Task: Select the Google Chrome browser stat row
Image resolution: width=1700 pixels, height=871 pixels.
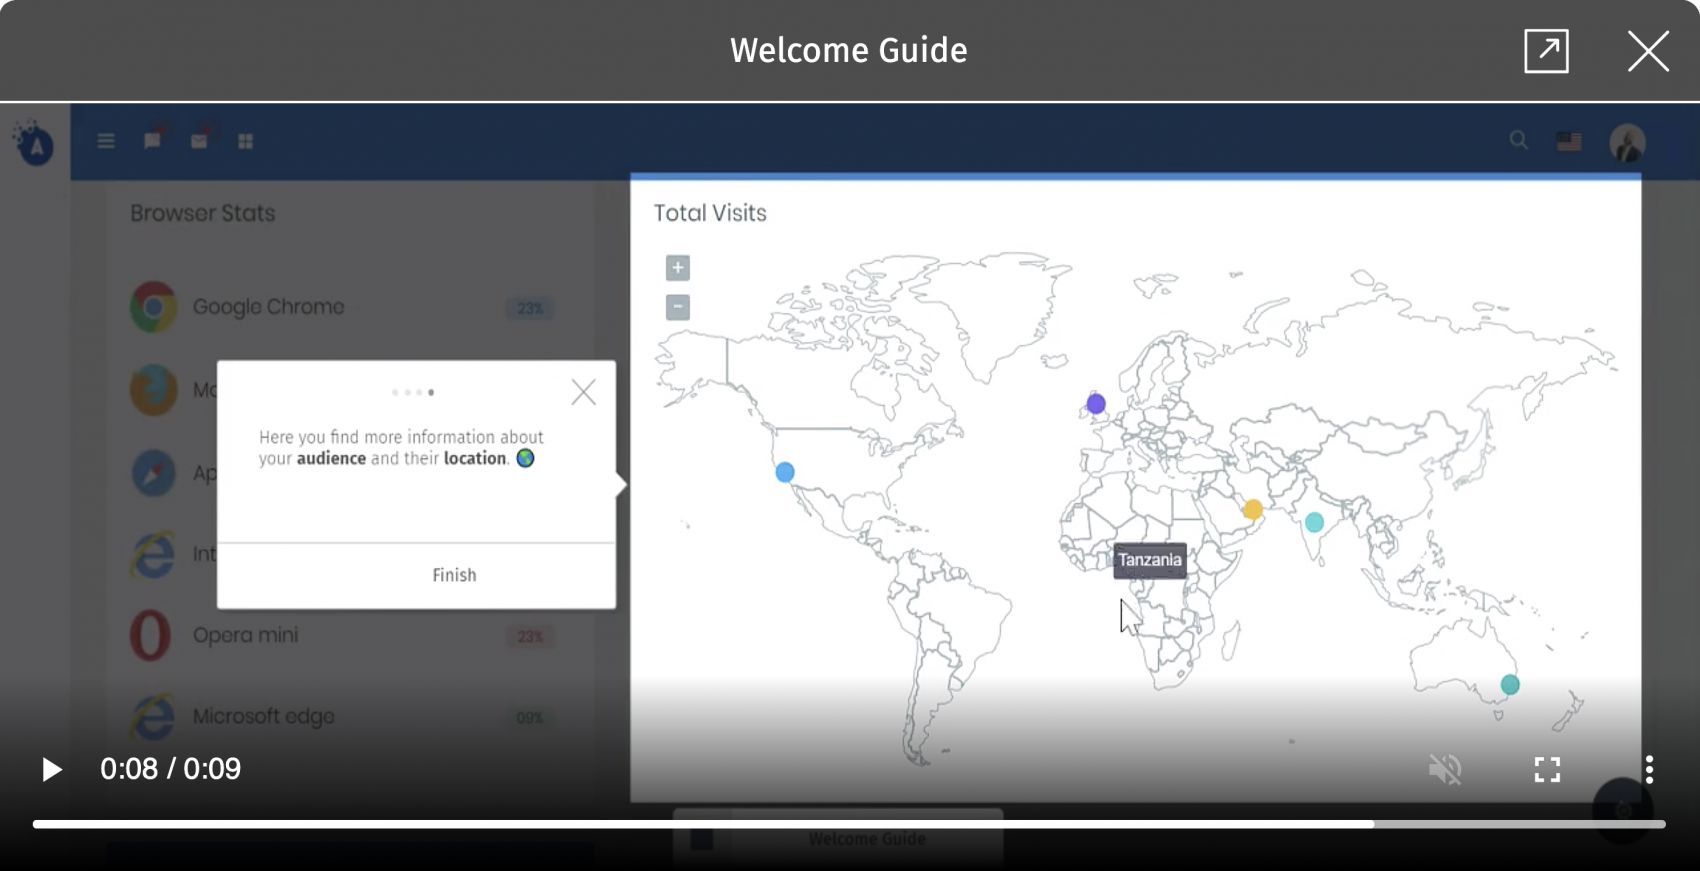Action: coord(268,307)
